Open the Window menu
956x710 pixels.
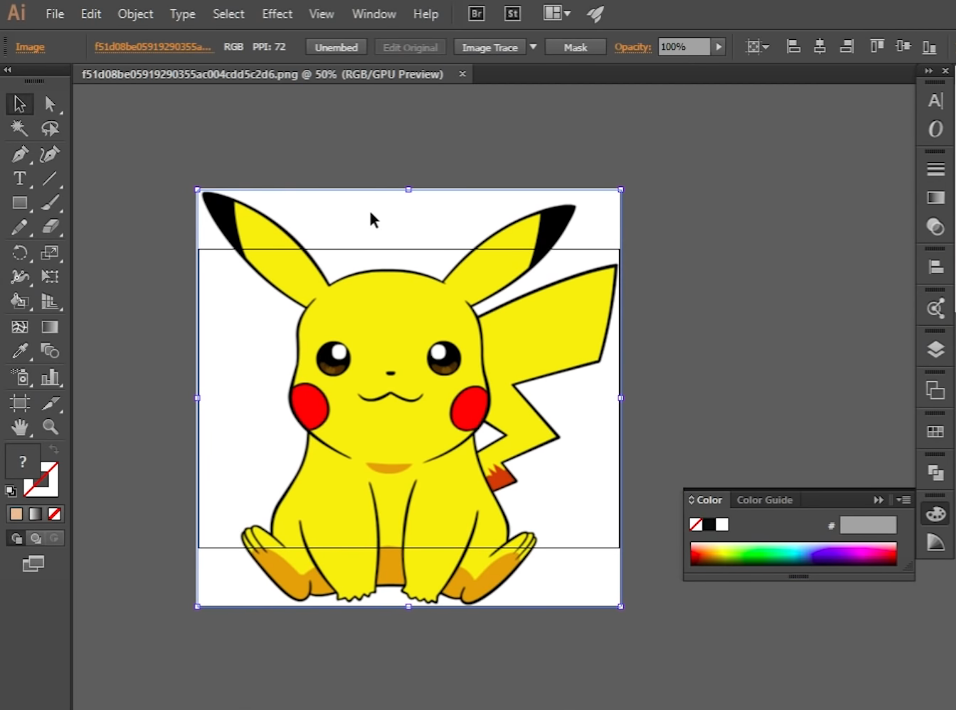pyautogui.click(x=374, y=13)
